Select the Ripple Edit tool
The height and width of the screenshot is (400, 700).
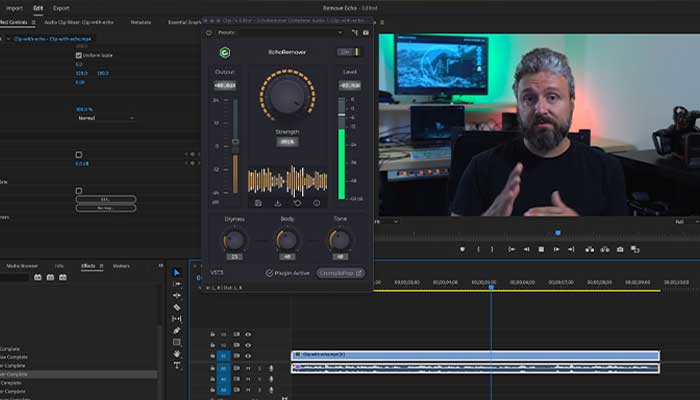point(177,296)
